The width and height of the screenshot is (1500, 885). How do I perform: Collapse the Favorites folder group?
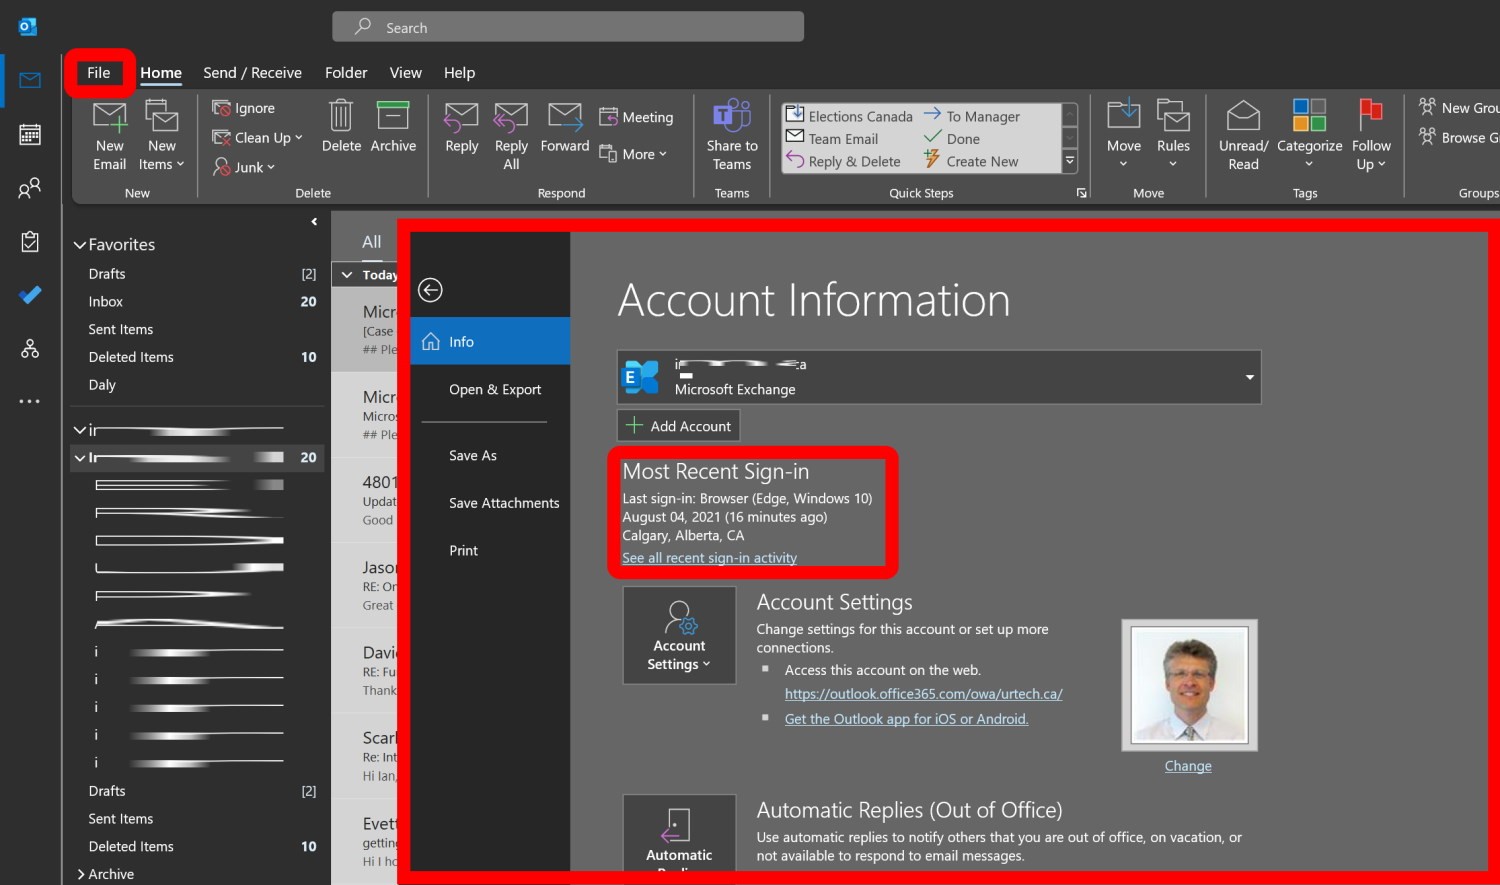pos(80,245)
